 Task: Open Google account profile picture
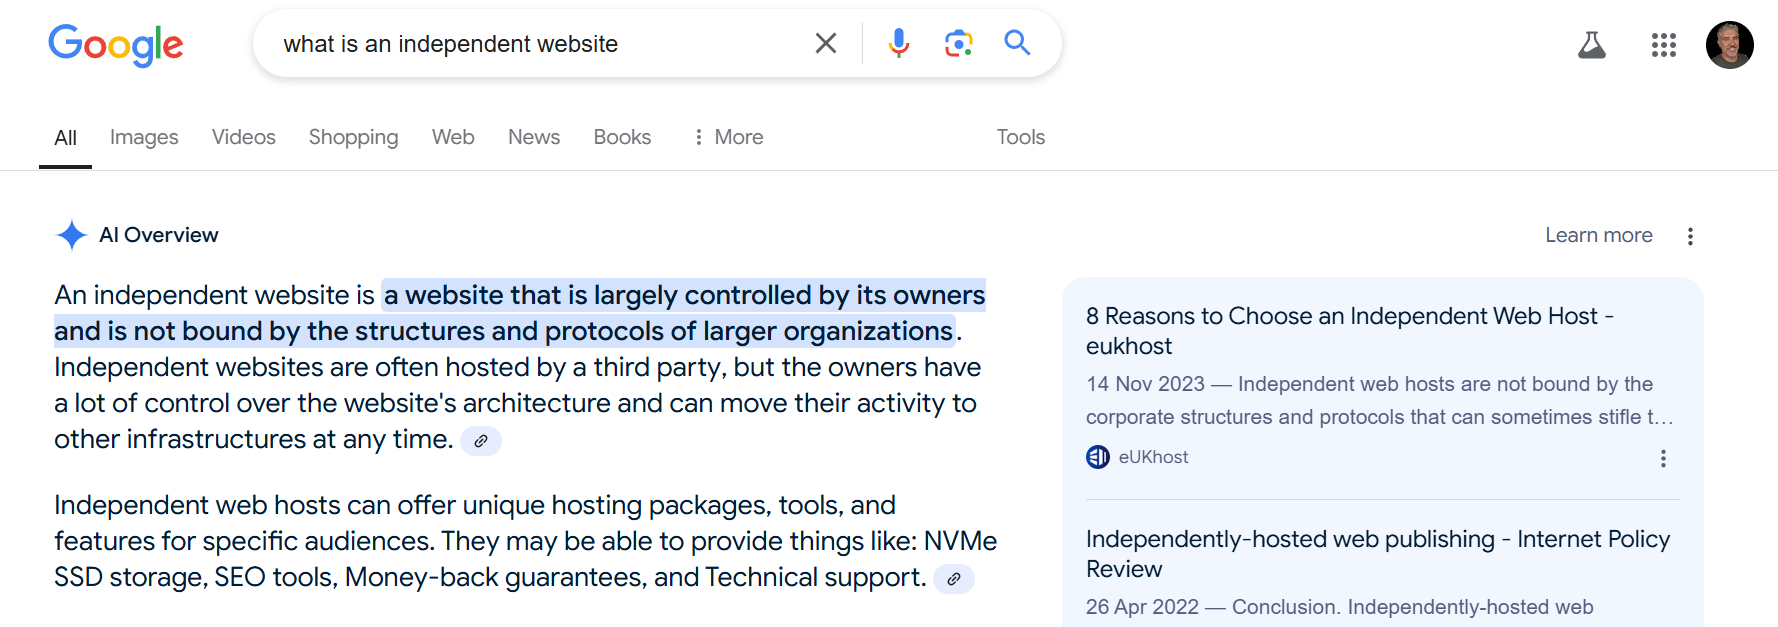1730,45
